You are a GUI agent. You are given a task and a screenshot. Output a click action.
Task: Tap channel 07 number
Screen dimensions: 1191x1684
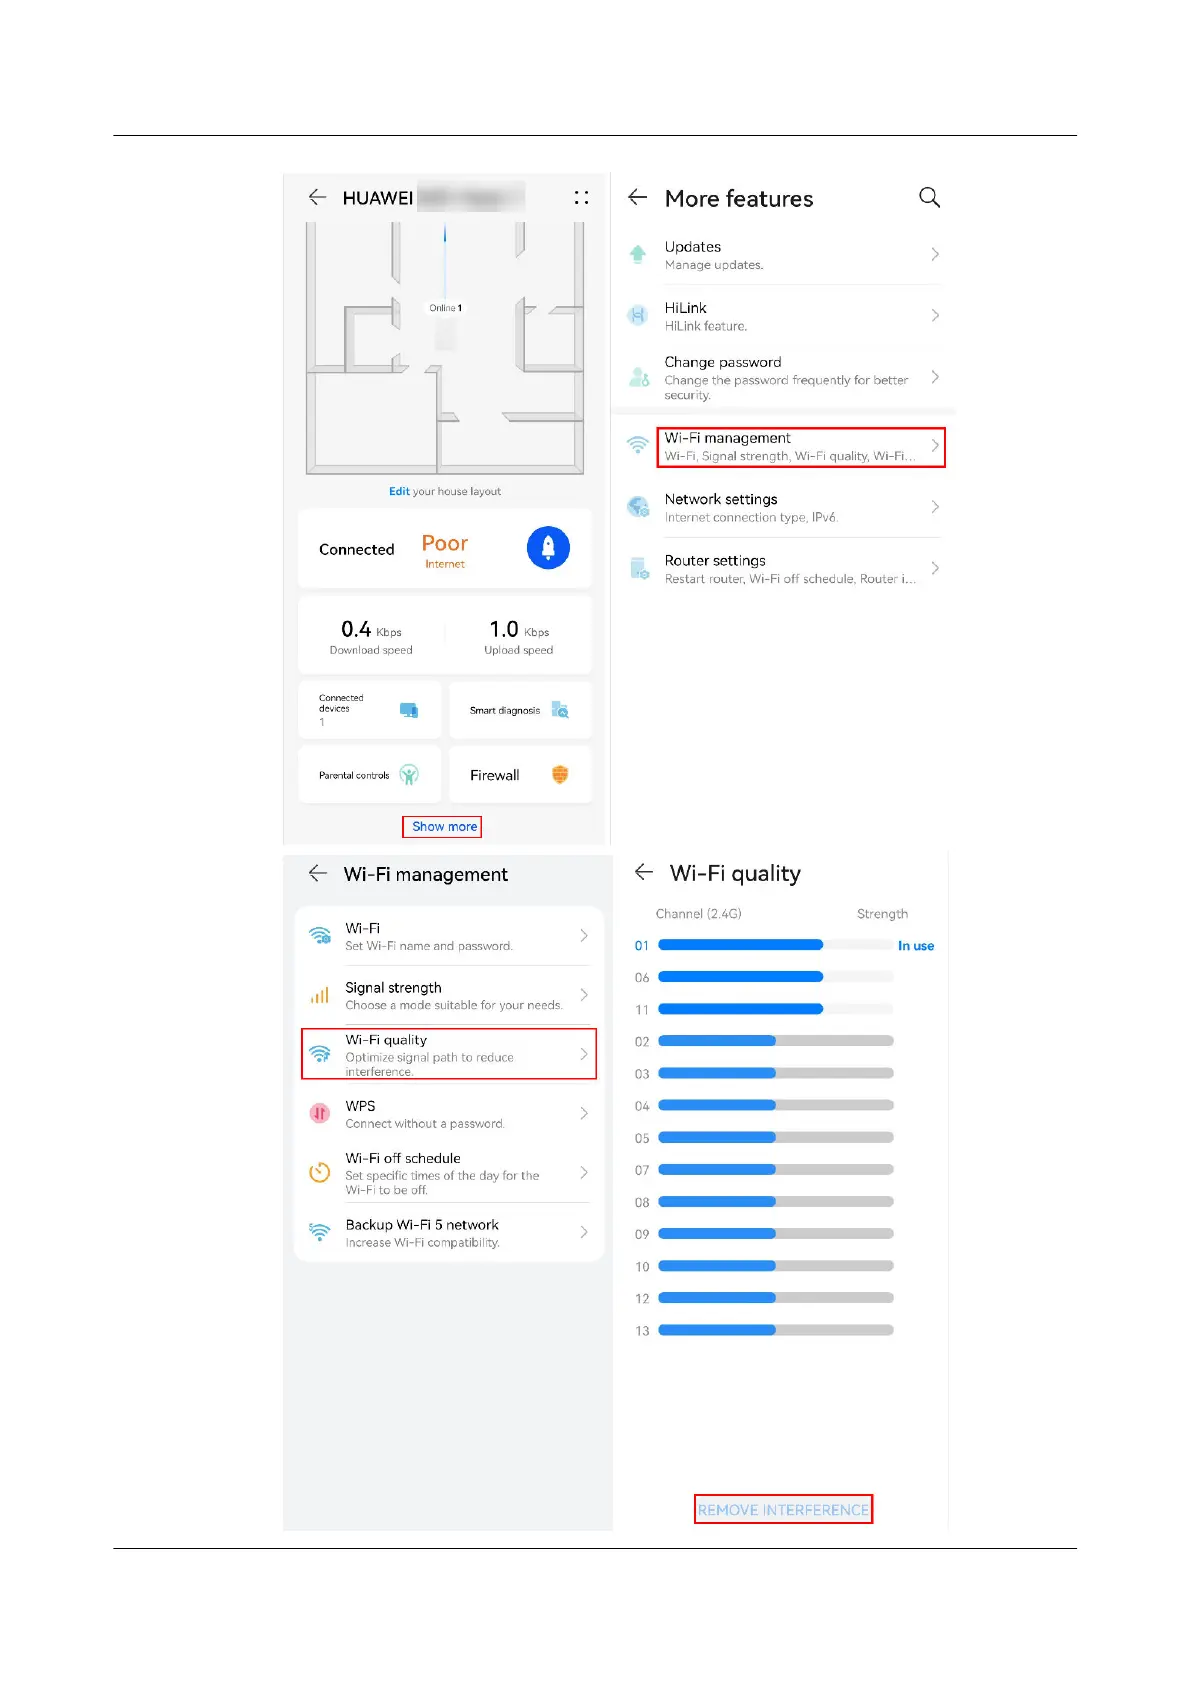[642, 1170]
